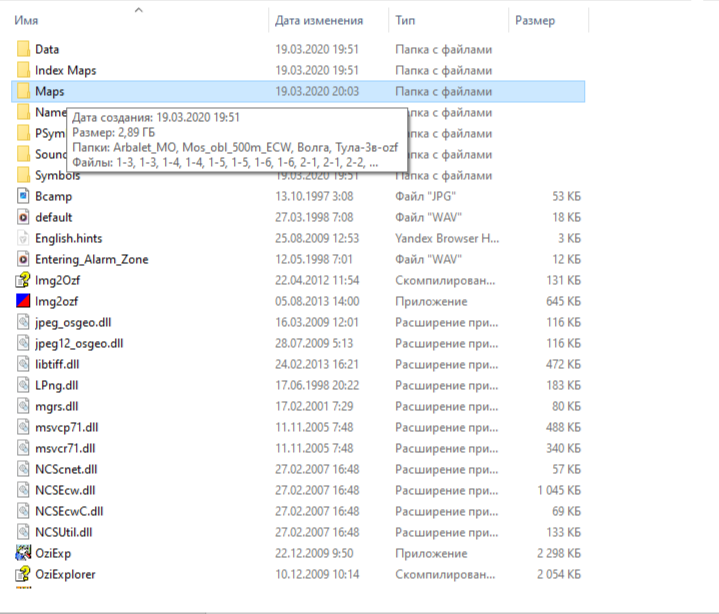Click the Размер column header

click(535, 20)
